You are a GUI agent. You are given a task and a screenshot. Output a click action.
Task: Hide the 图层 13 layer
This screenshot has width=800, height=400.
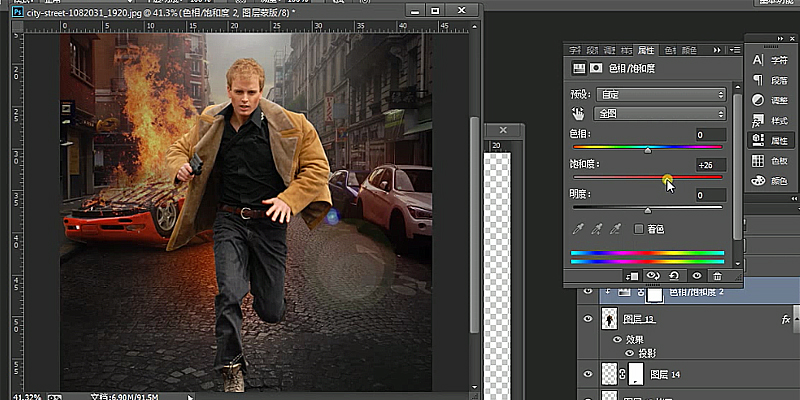tap(588, 319)
